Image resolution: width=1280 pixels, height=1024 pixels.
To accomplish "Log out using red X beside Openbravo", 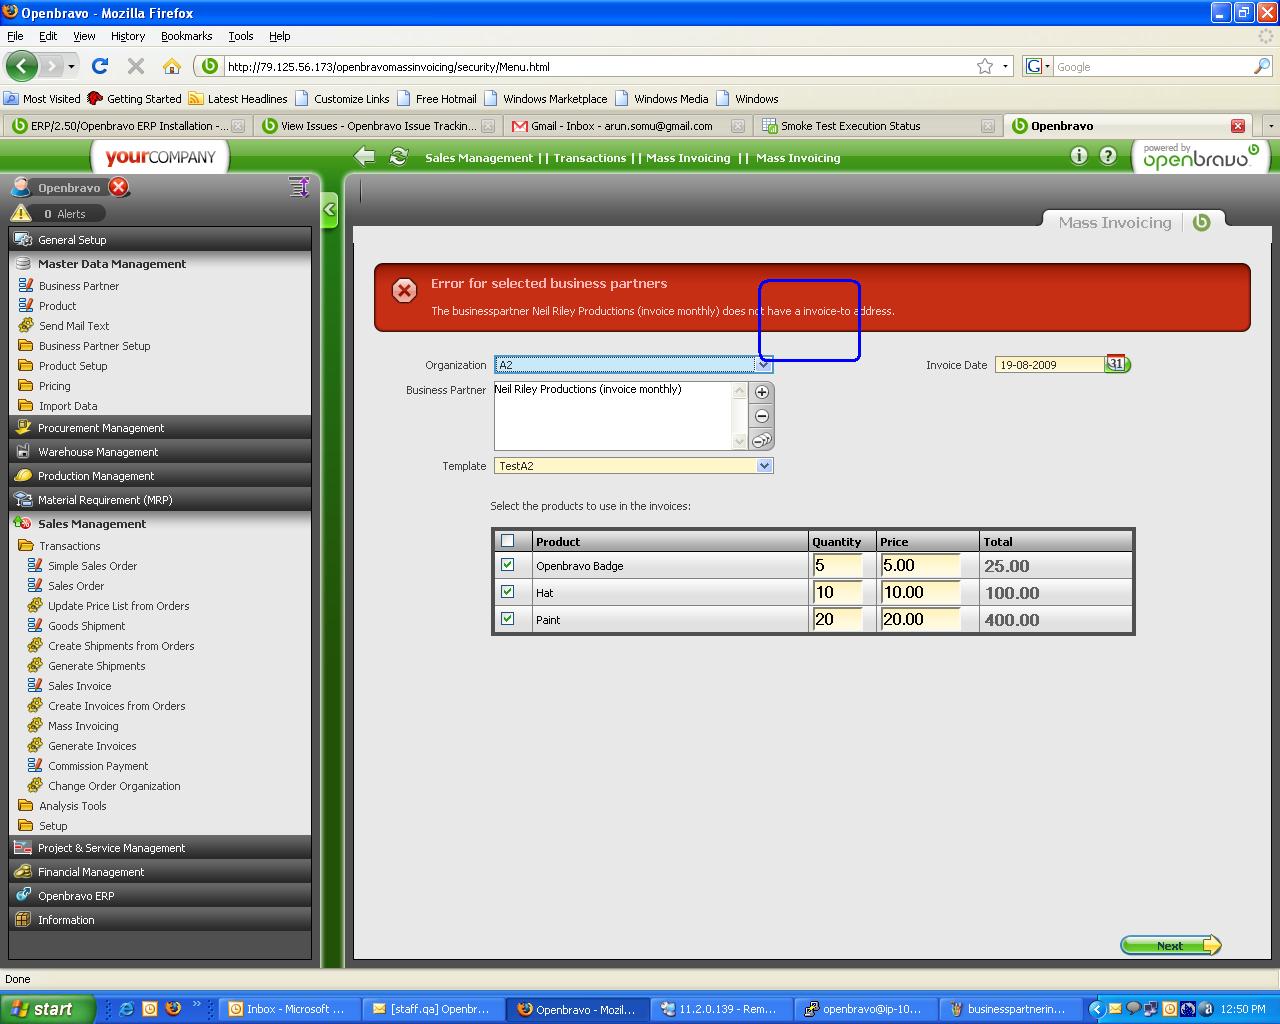I will coord(119,187).
